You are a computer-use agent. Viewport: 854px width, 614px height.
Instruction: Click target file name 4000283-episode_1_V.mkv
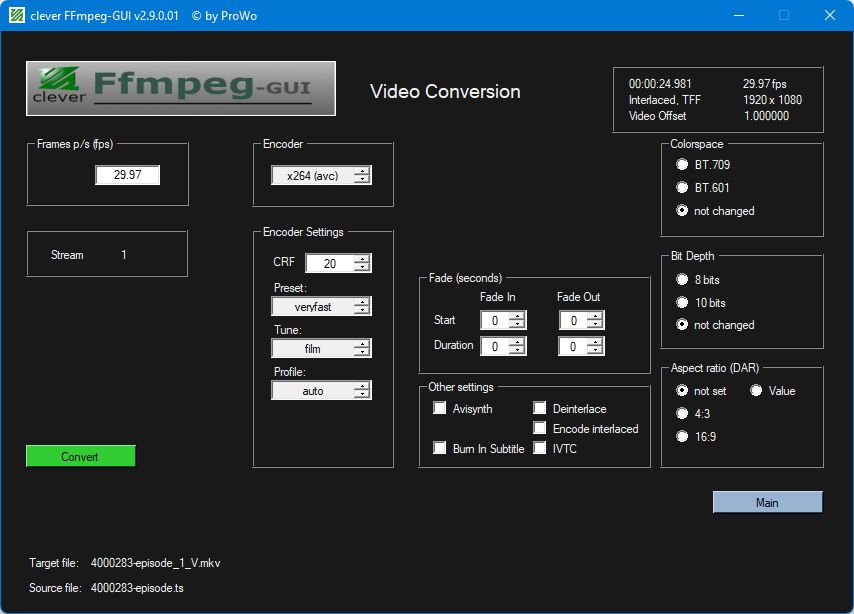[x=156, y=563]
